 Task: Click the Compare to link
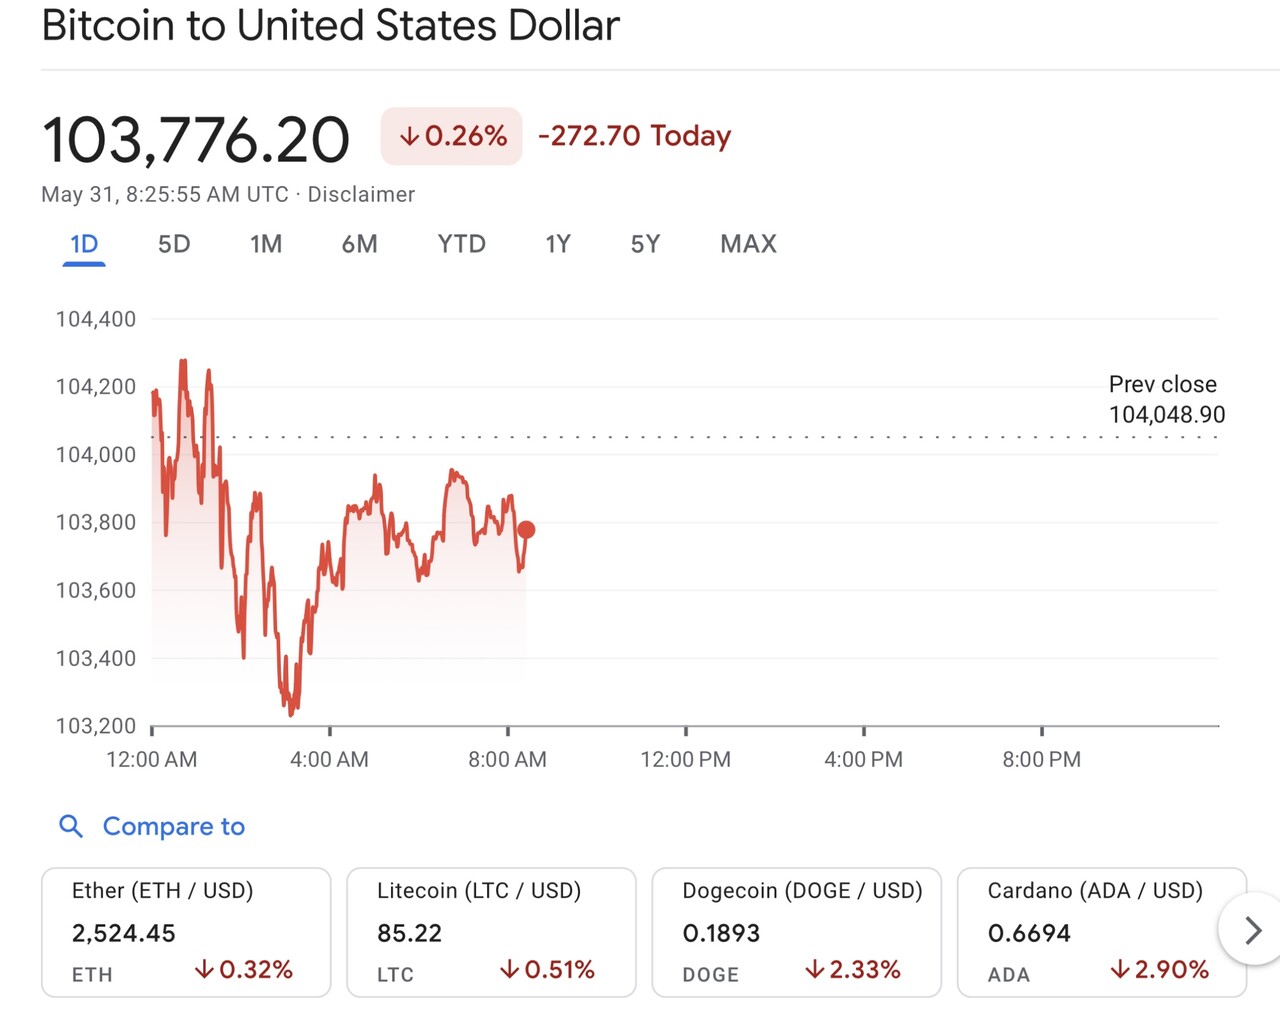(174, 826)
